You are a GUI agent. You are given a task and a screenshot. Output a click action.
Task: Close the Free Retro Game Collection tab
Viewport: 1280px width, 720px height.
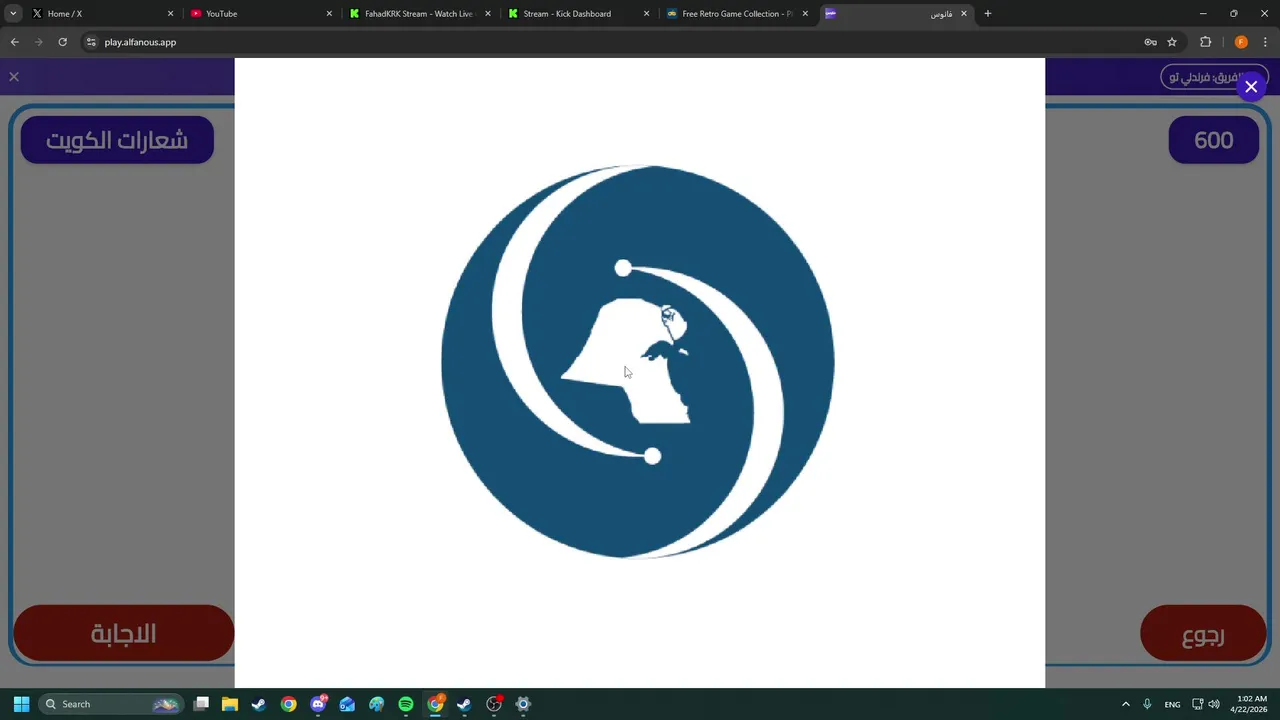(805, 14)
